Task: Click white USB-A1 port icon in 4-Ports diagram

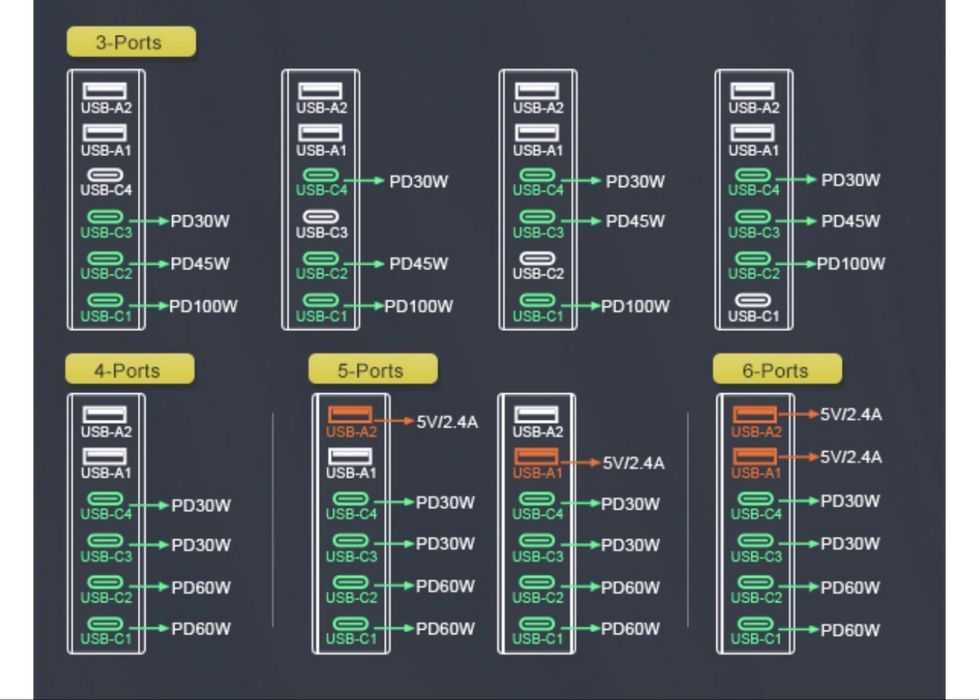Action: point(105,456)
